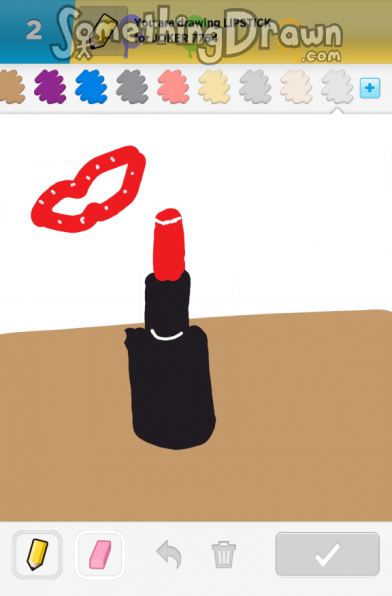This screenshot has height=596, width=392.
Task: Tap 'You are drawing LIPSTICK' prompt text
Action: click(x=202, y=23)
